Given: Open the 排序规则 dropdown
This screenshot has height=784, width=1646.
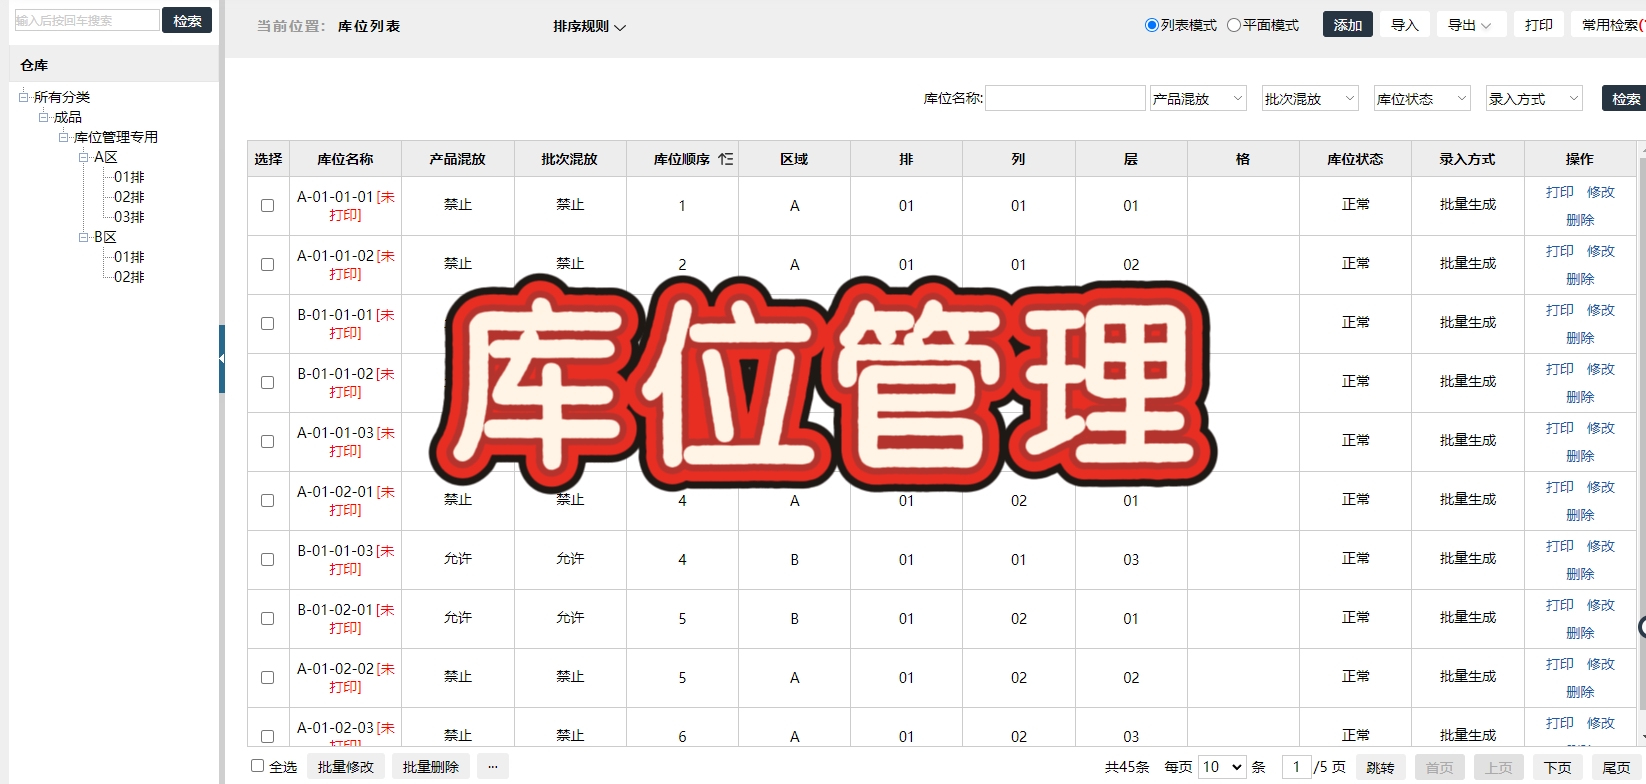Looking at the screenshot, I should (589, 27).
